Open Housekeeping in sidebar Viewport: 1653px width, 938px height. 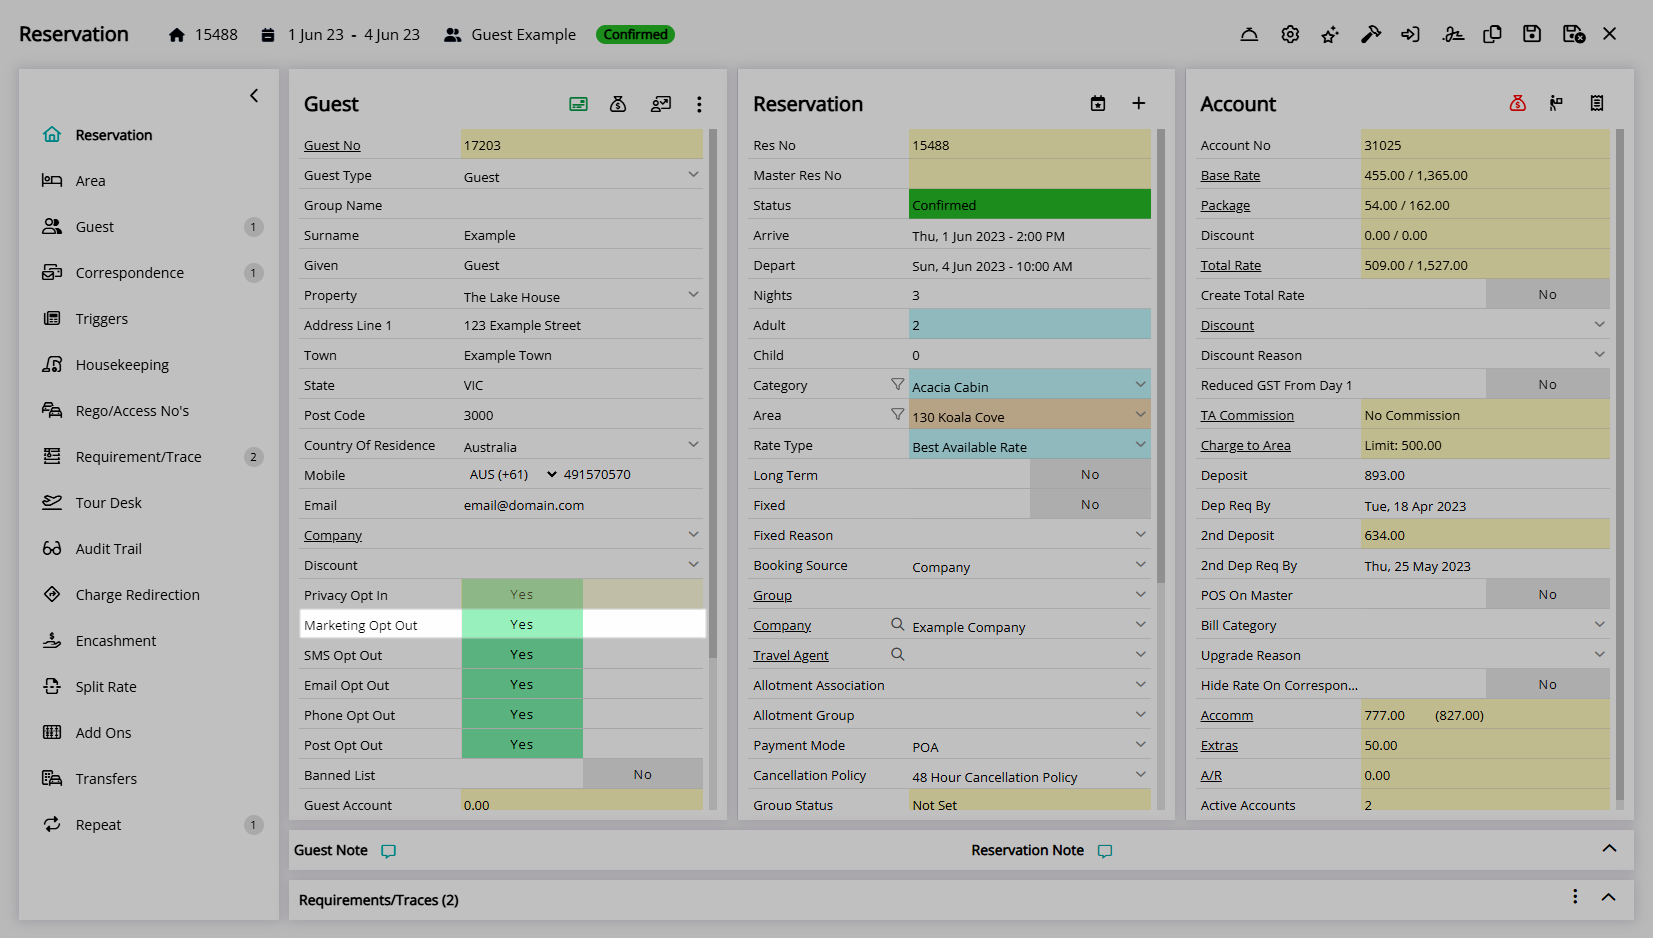(122, 365)
